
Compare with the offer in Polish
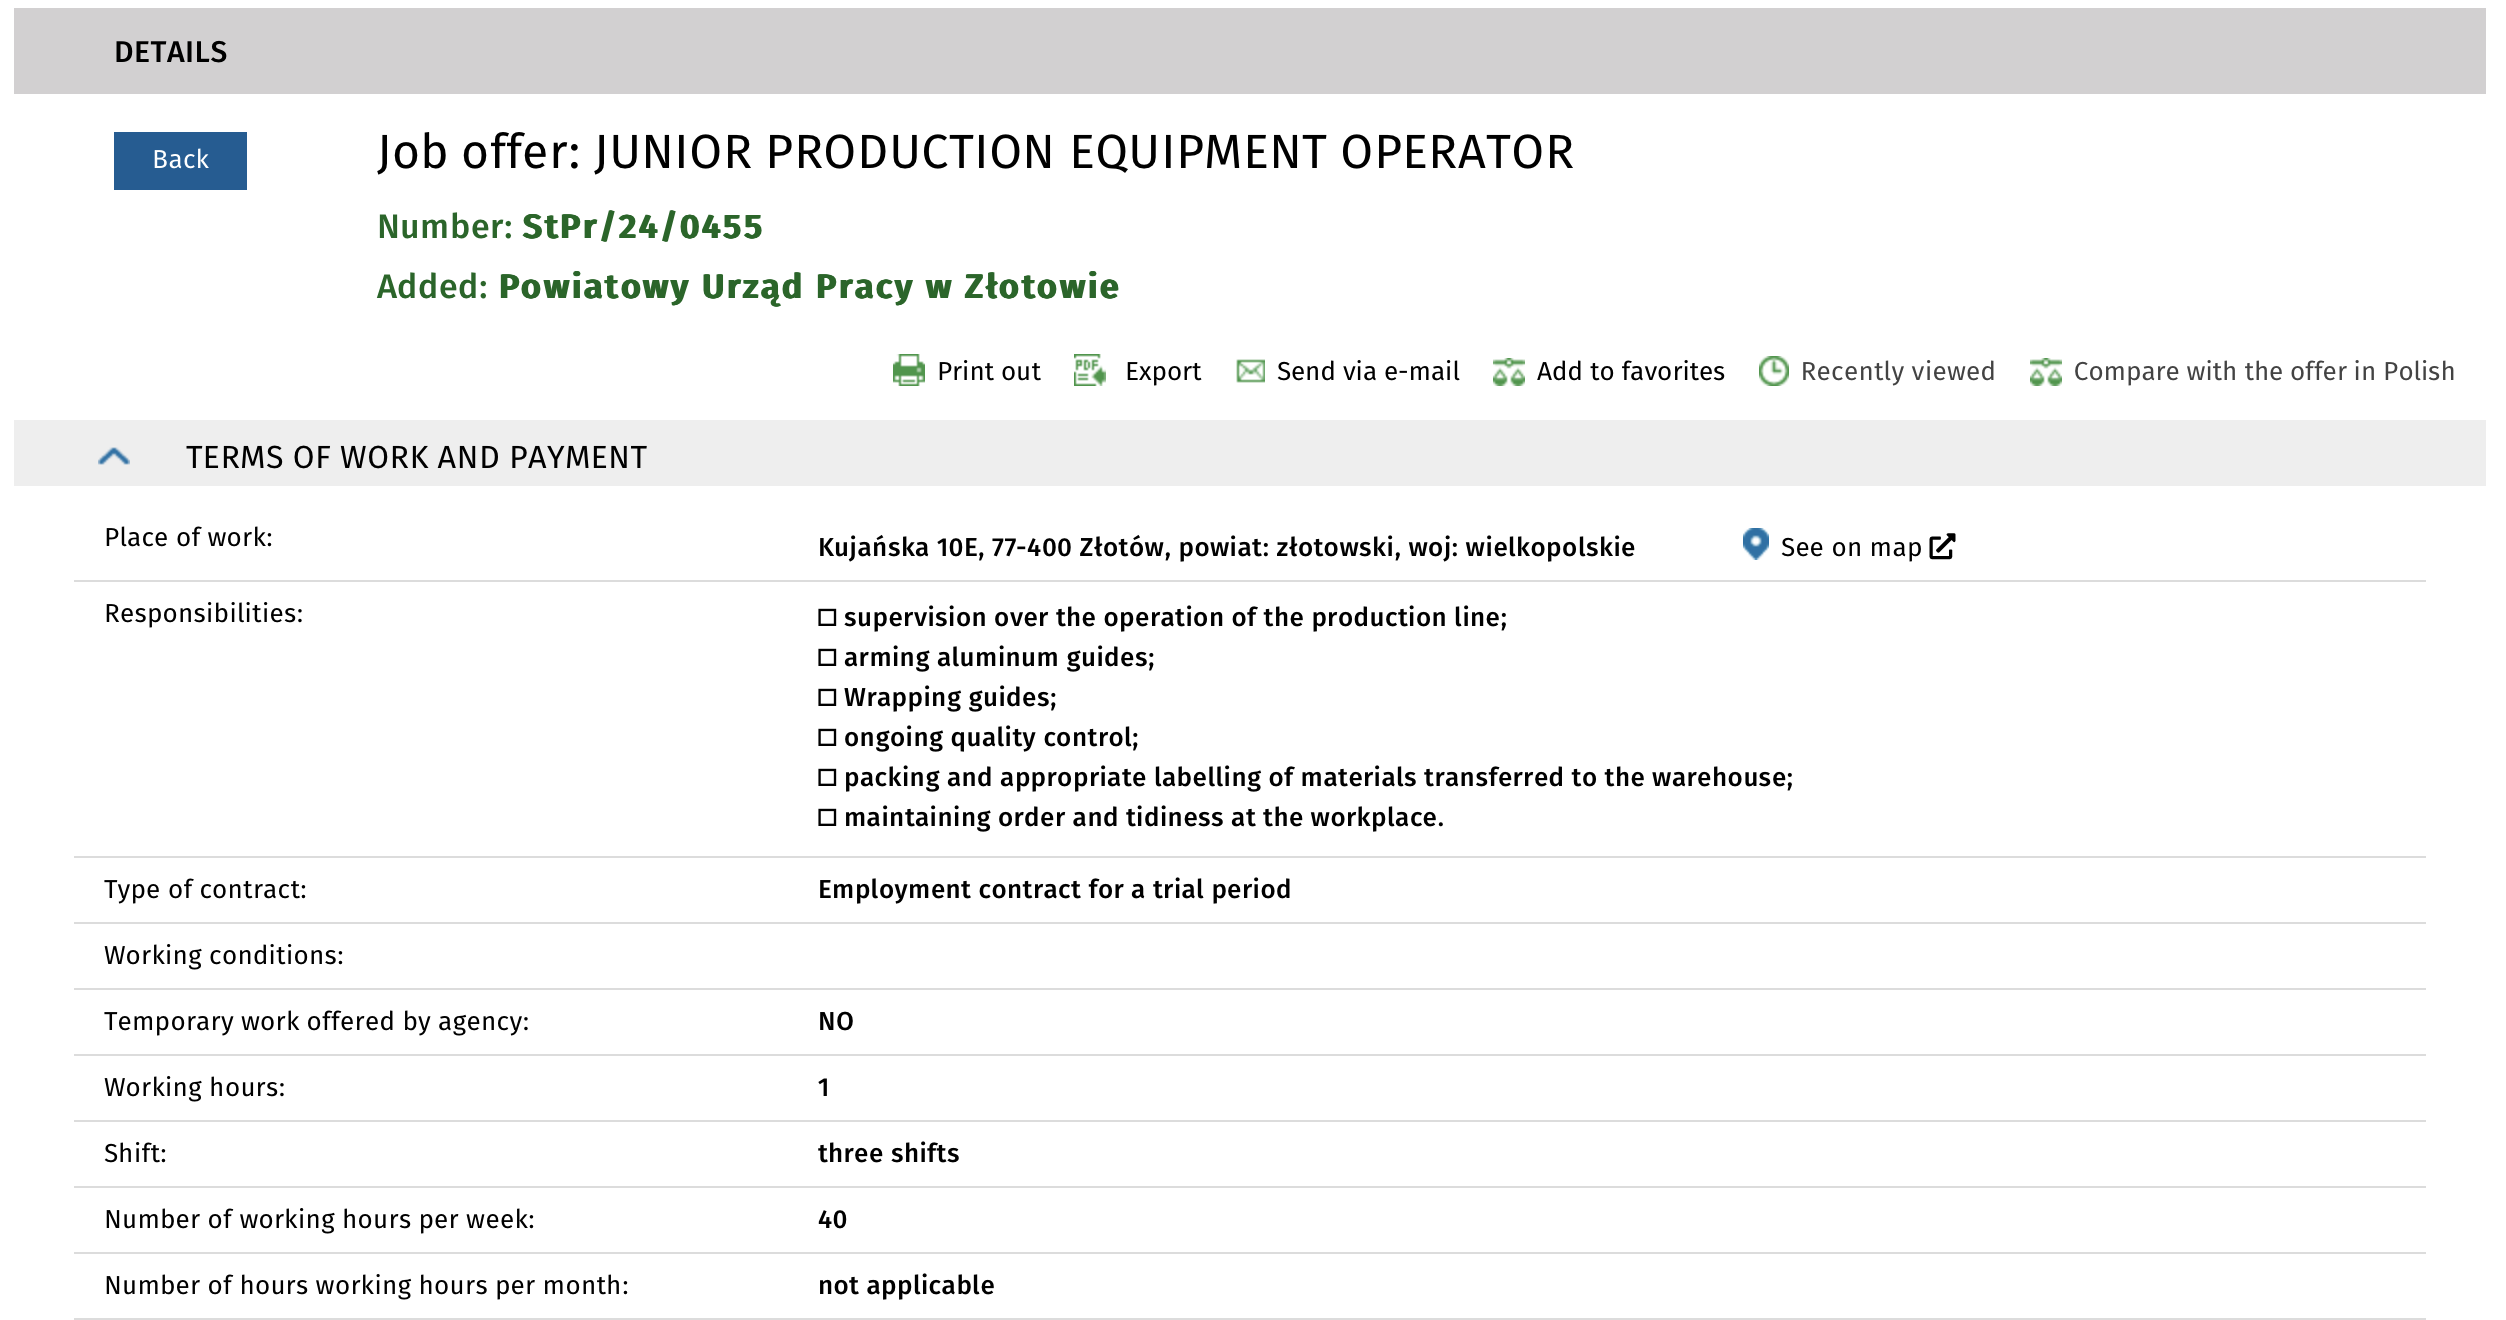point(2263,371)
